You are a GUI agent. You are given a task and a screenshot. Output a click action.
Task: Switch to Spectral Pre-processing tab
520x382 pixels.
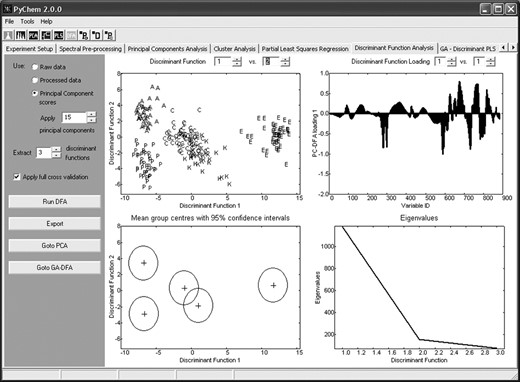[90, 49]
